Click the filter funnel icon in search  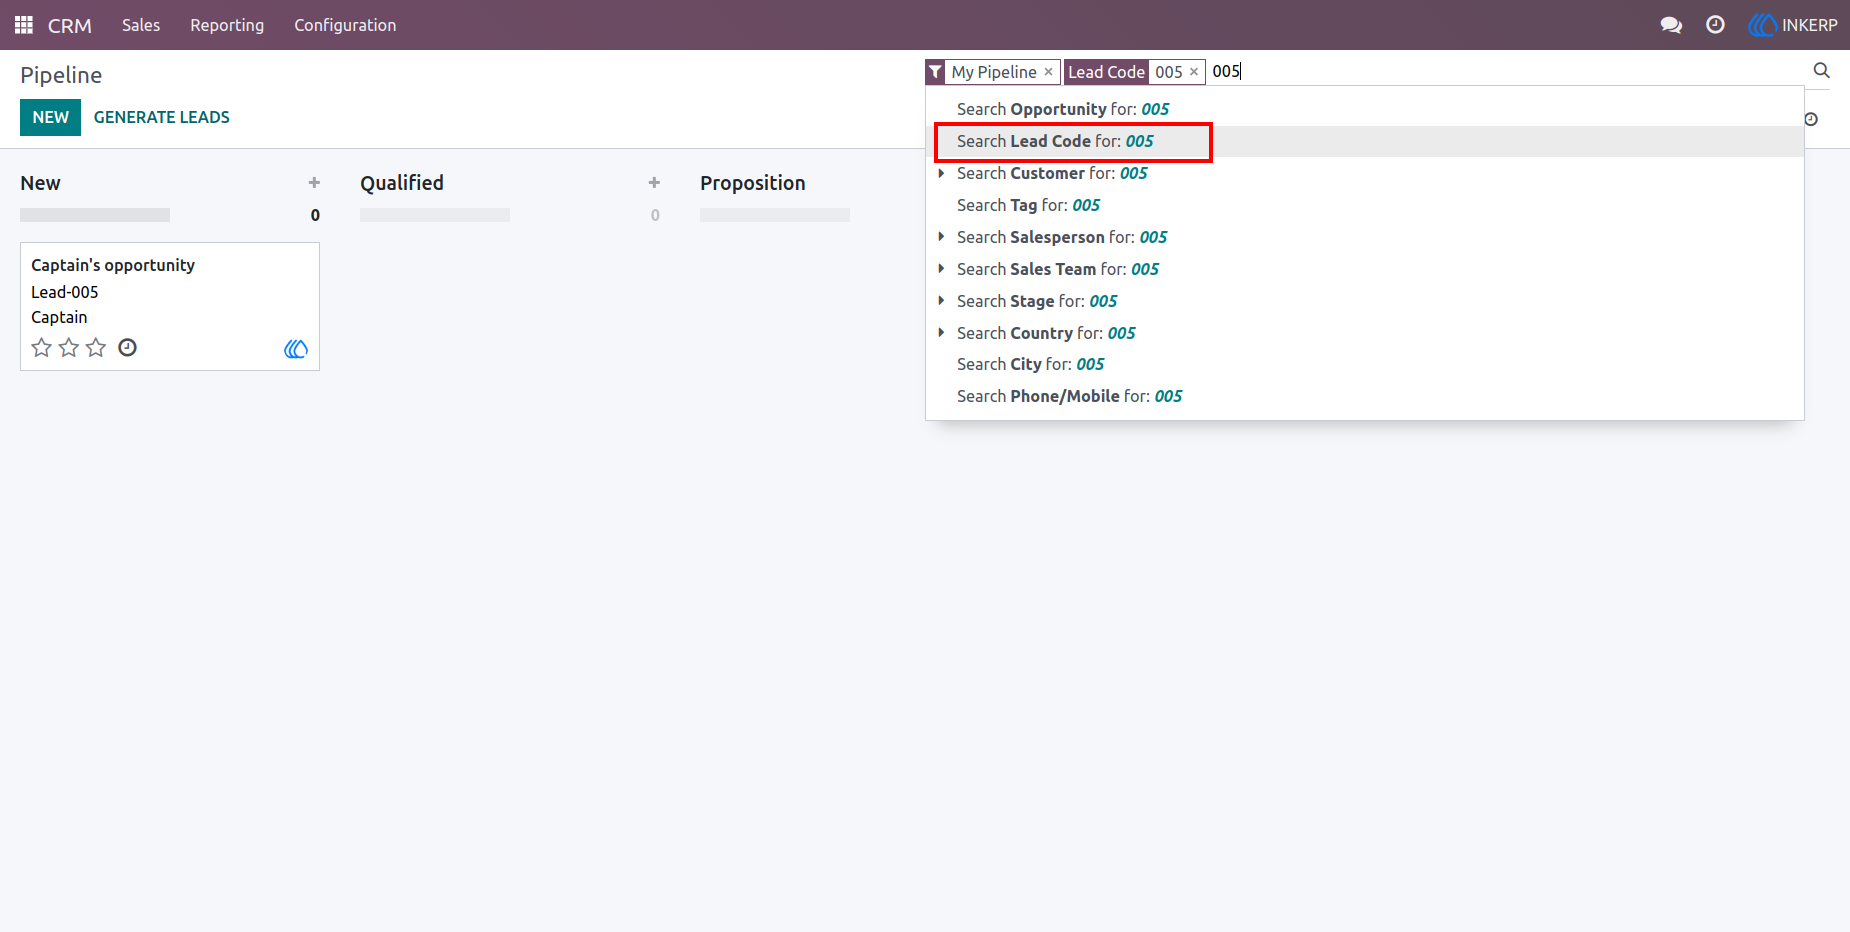pos(935,72)
